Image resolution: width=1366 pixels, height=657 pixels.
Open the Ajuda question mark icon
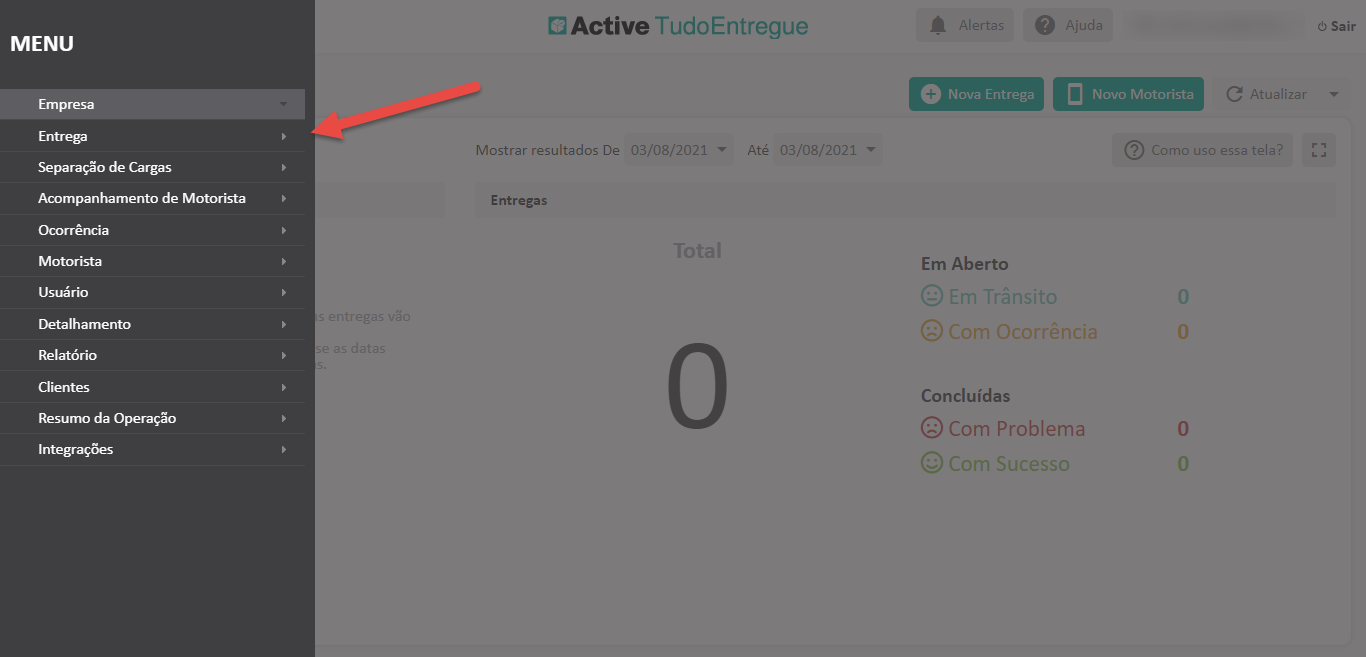1045,25
